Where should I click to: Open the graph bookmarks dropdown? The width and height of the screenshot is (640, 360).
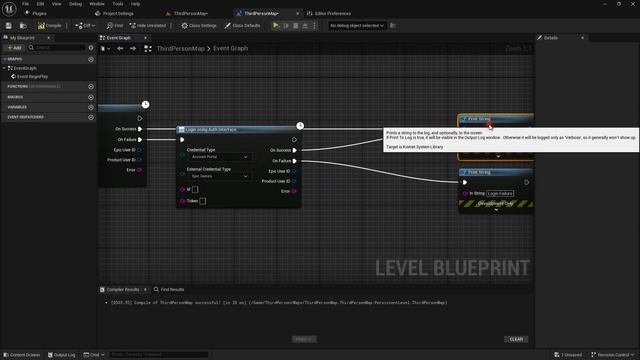tap(105, 49)
